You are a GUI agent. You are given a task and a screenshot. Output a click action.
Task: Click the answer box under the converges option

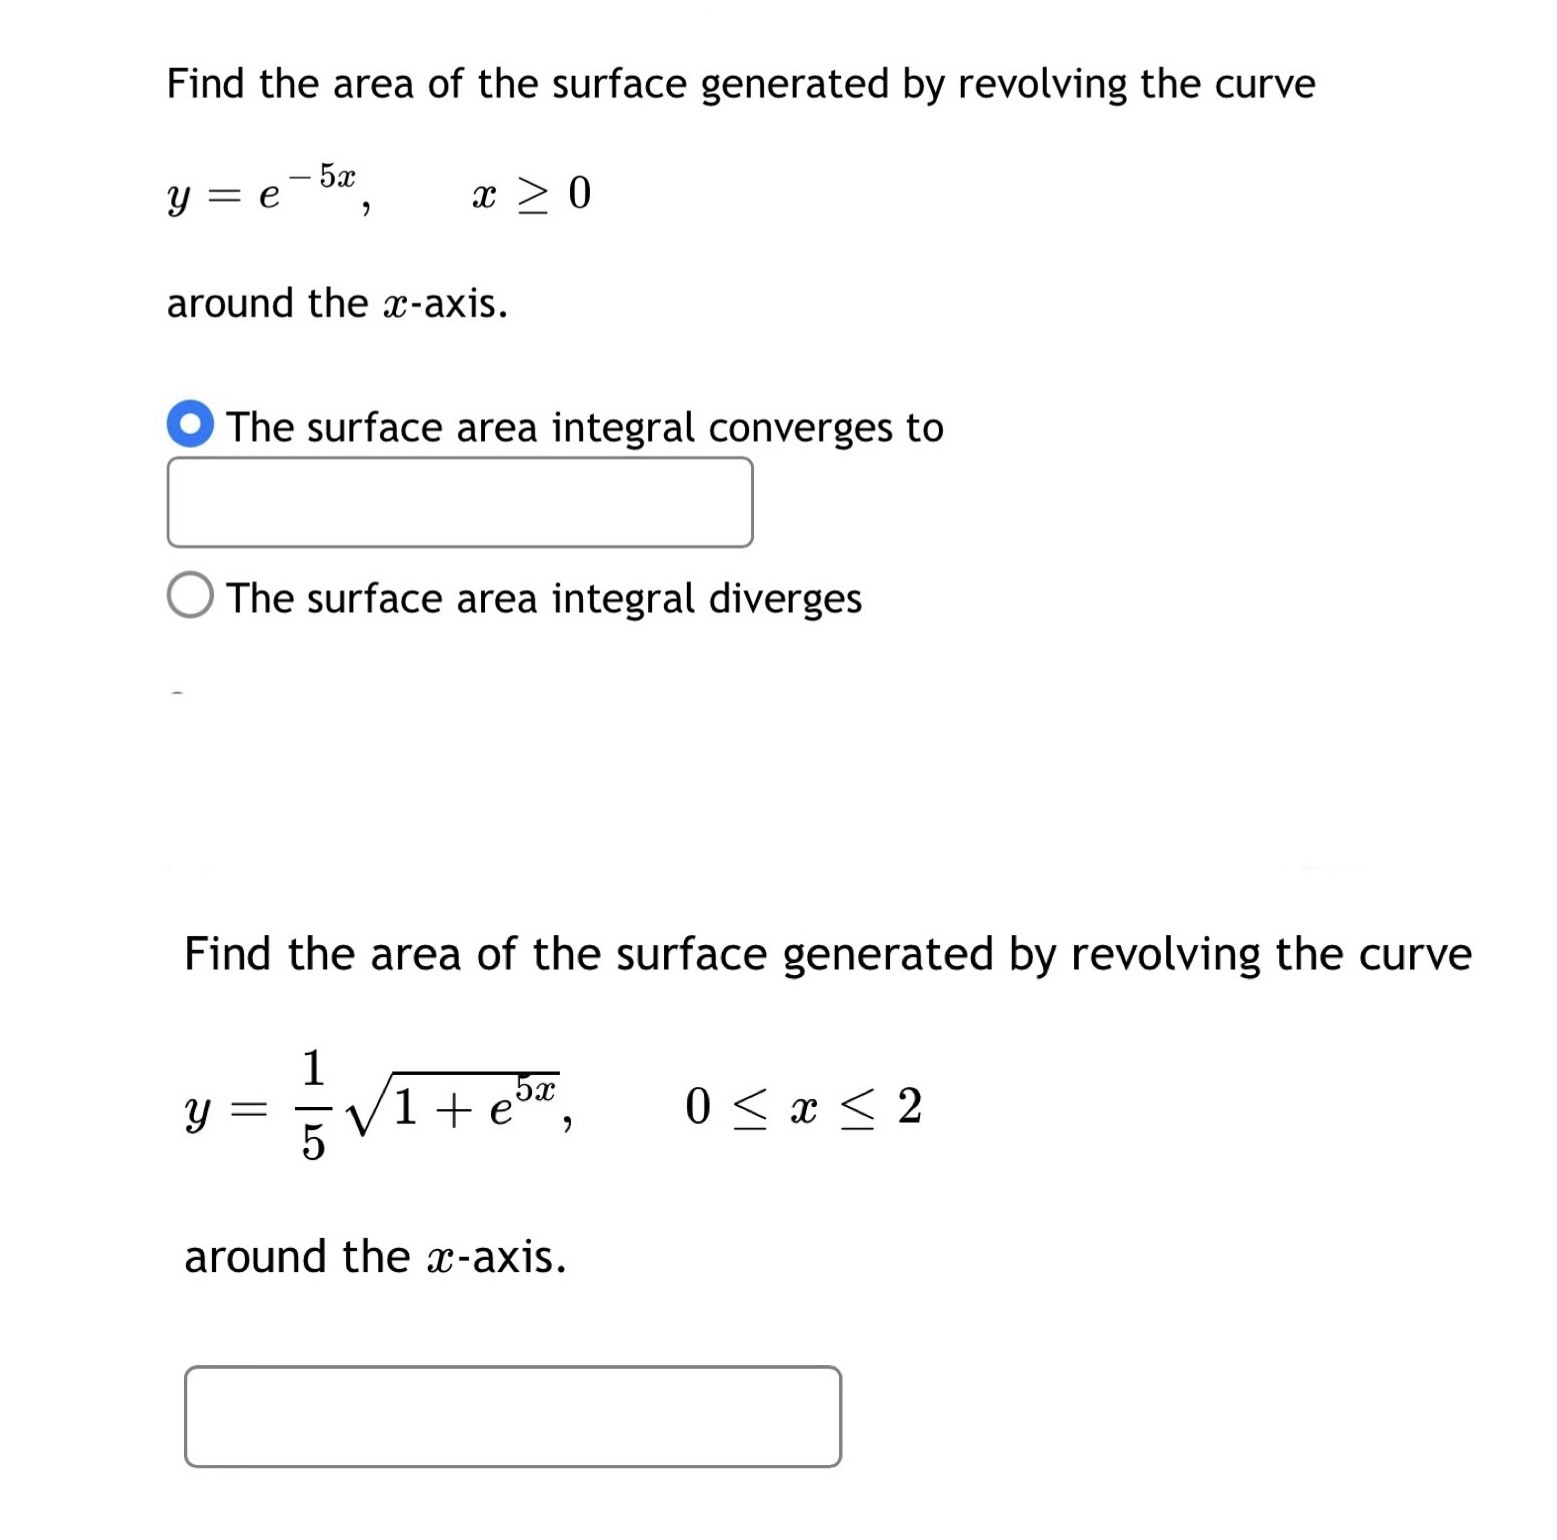[460, 500]
